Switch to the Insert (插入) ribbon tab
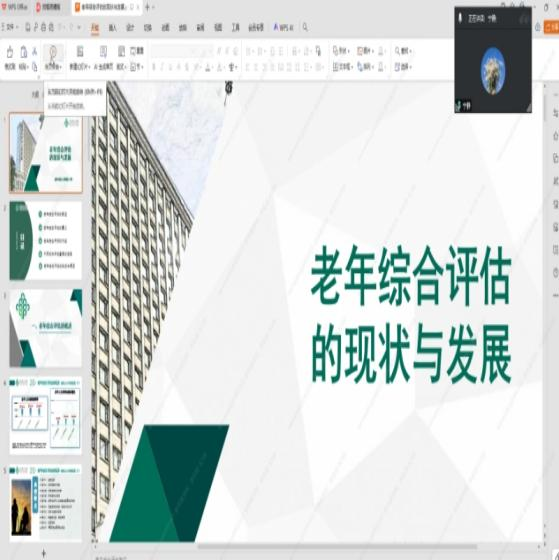The image size is (559, 560). [112, 28]
